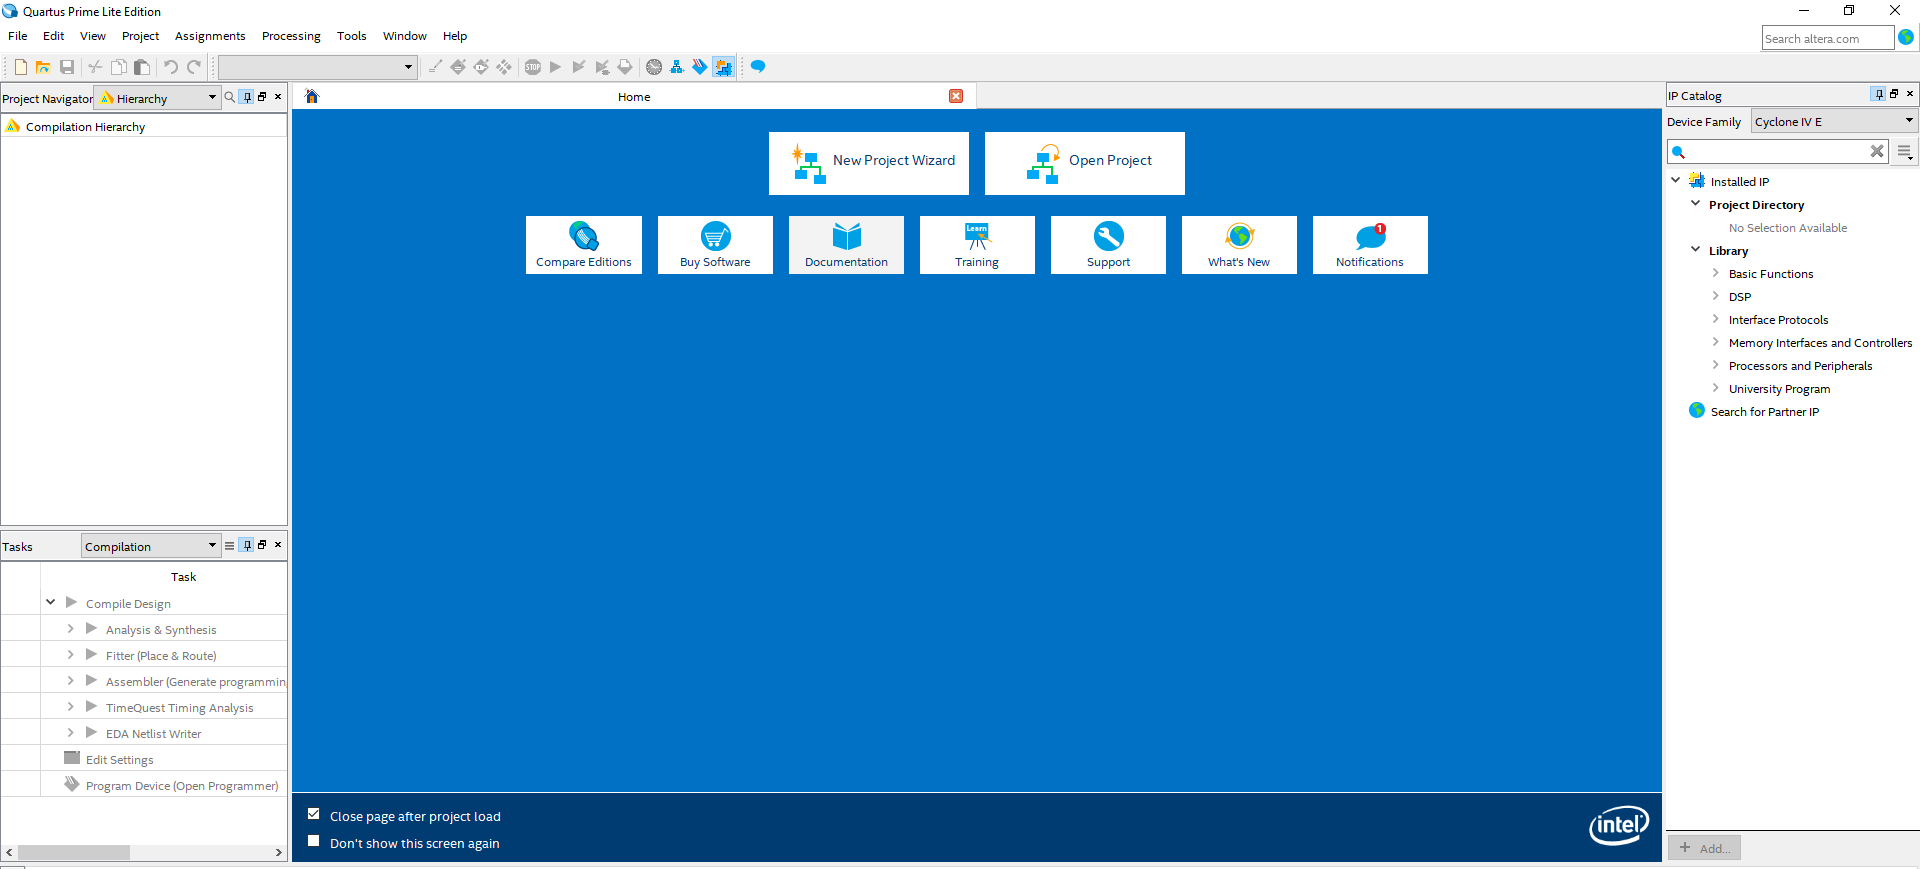Click the Program Device (Open Programmer) task
This screenshot has width=1920, height=869.
click(x=182, y=786)
